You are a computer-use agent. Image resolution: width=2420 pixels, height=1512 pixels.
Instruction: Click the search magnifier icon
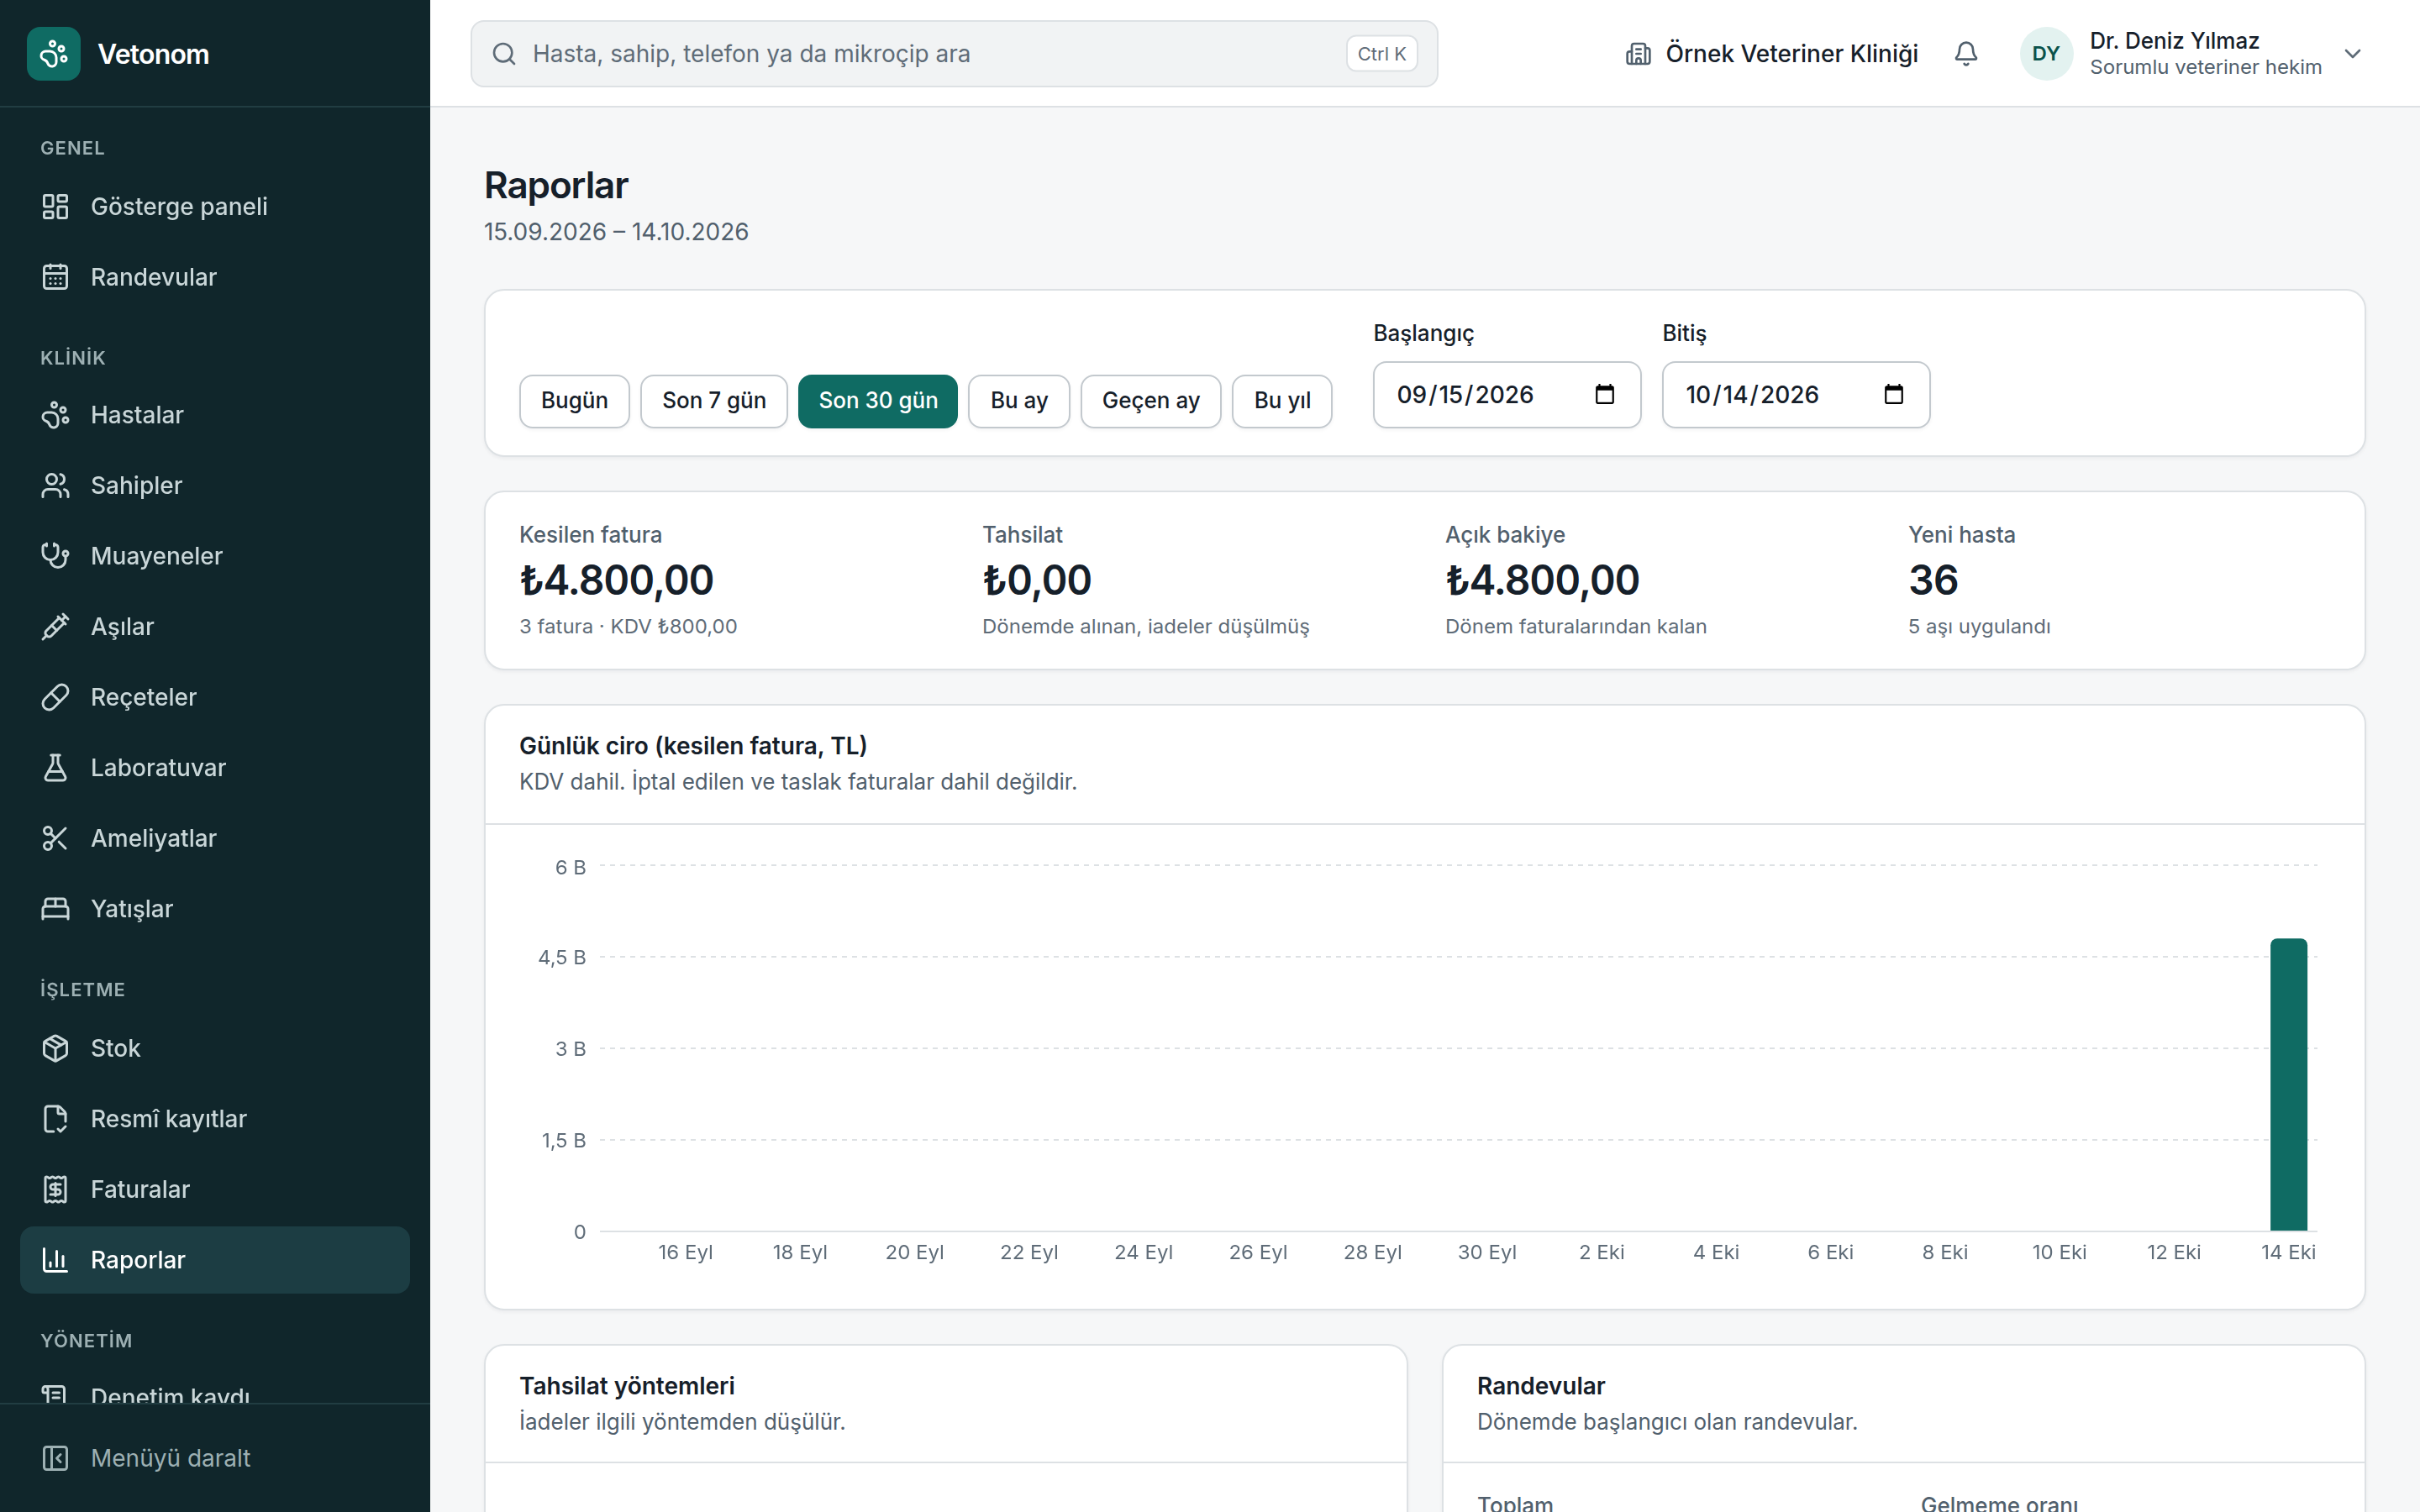(504, 54)
